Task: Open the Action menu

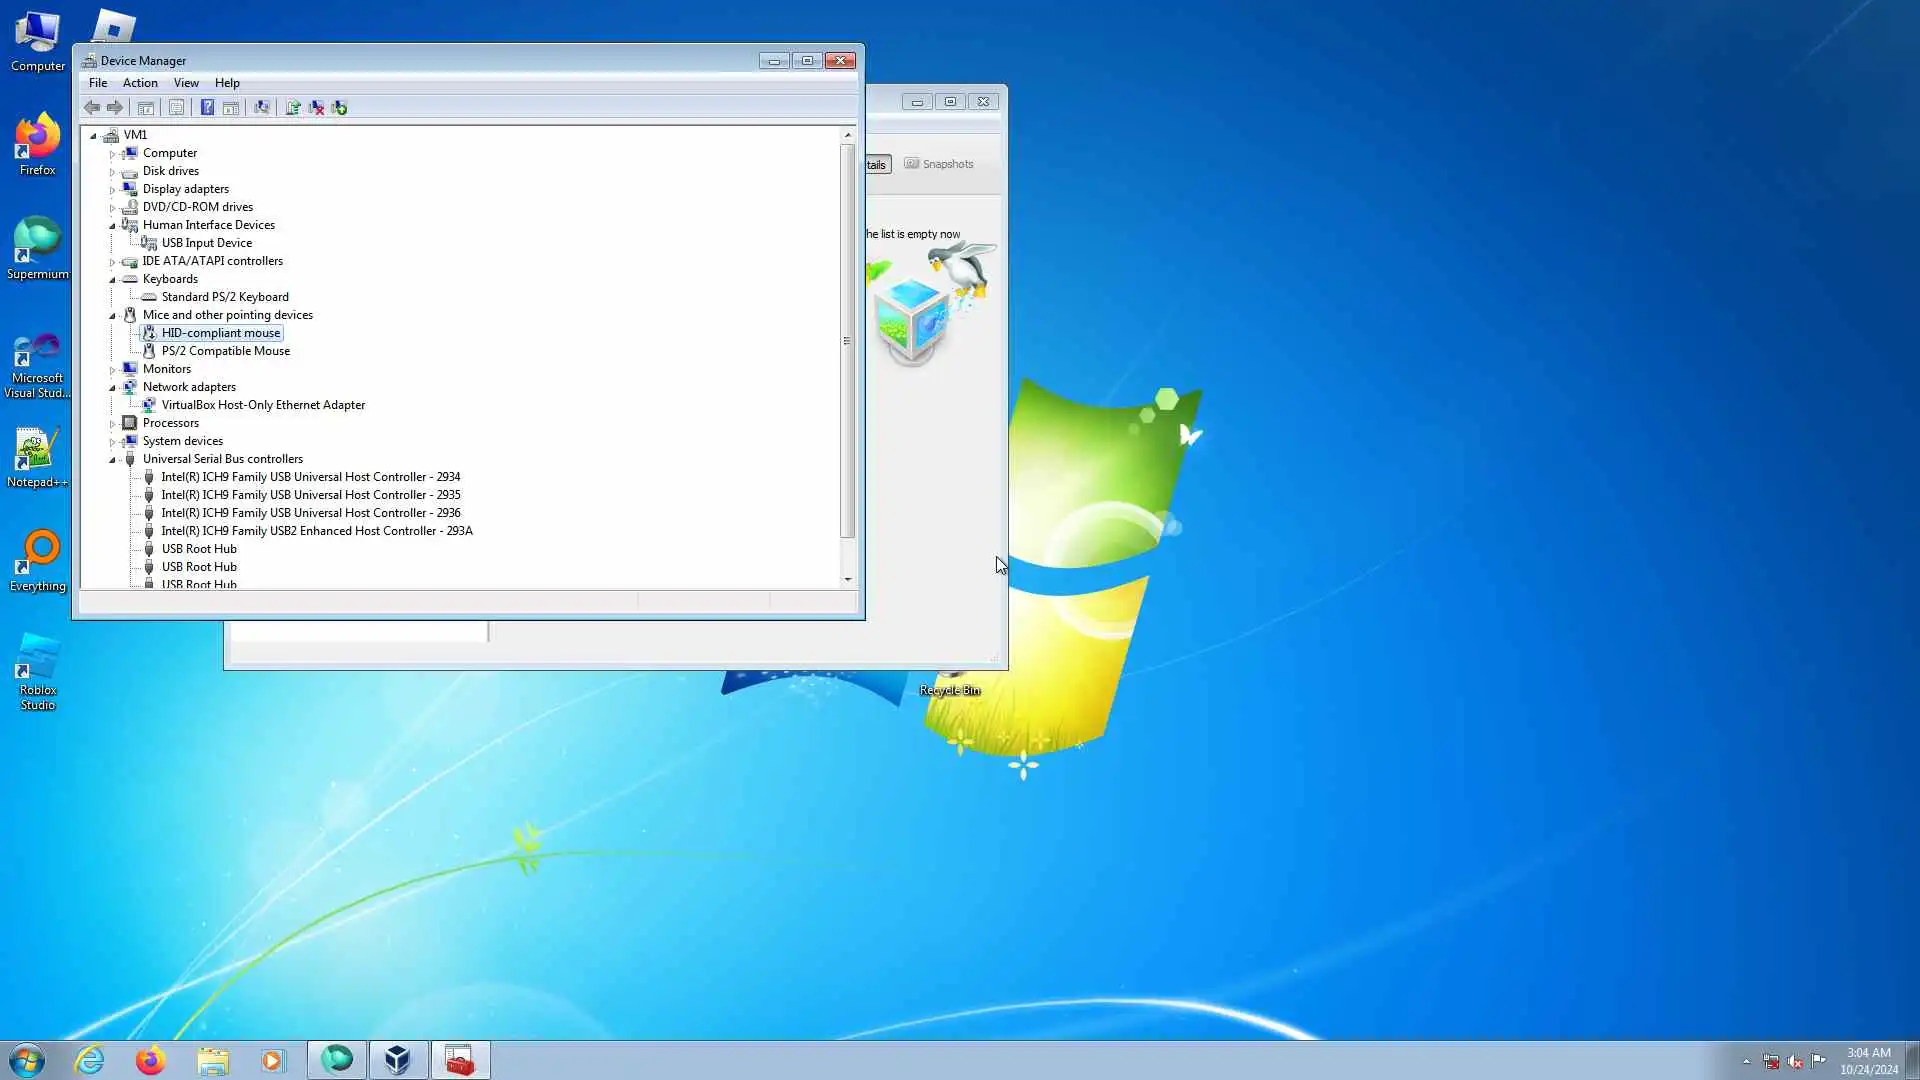Action: tap(140, 83)
